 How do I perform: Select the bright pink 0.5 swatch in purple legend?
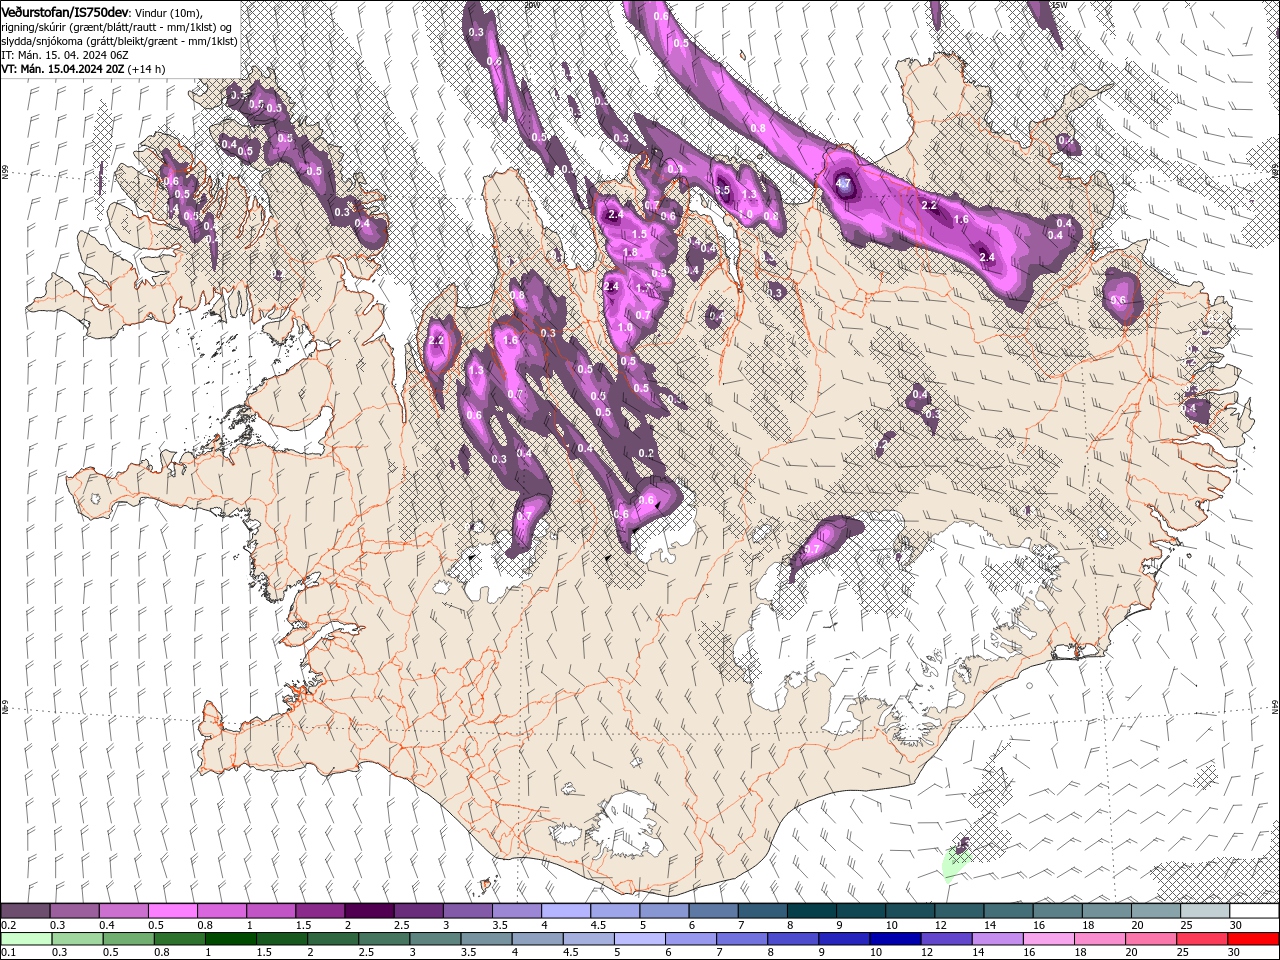pos(172,911)
